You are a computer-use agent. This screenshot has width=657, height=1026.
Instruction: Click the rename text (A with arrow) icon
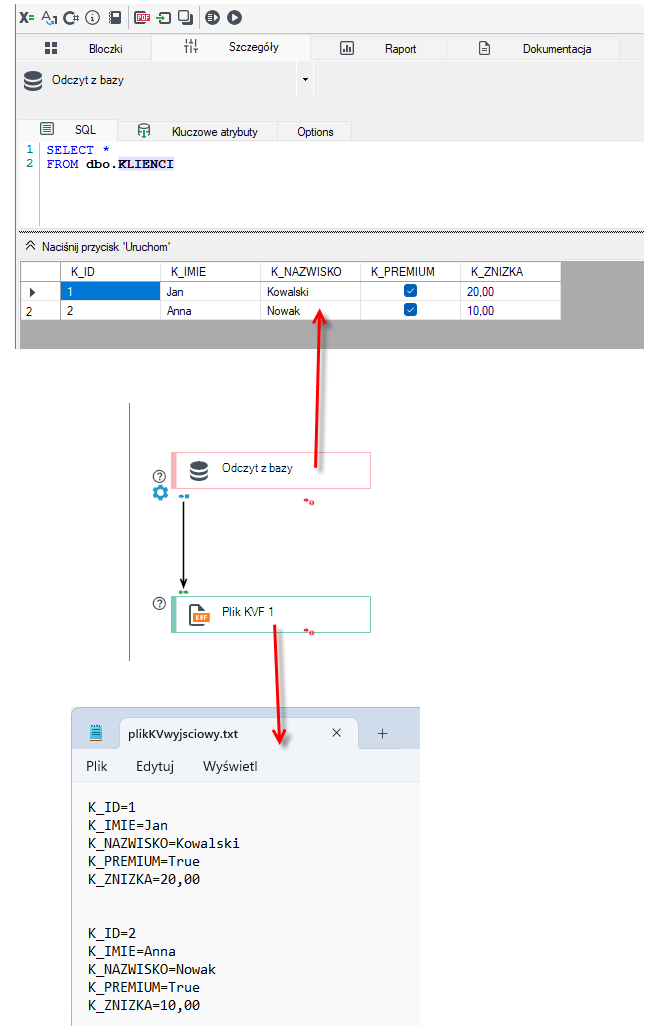[x=49, y=18]
